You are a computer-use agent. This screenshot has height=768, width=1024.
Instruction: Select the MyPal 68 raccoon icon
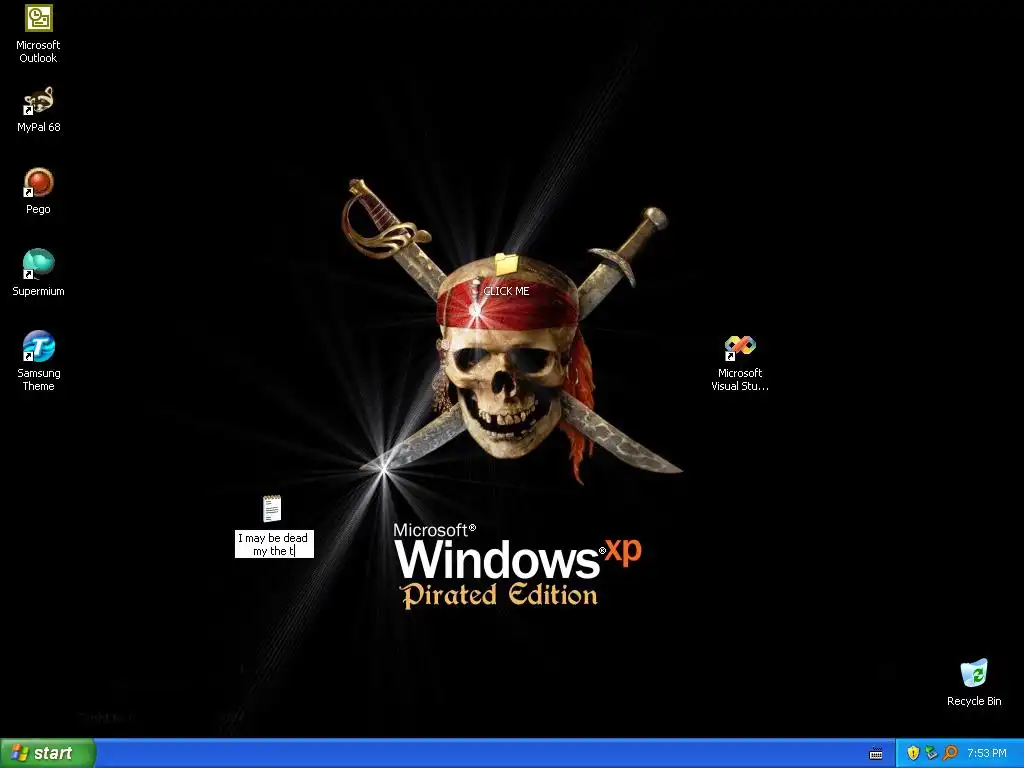(39, 101)
